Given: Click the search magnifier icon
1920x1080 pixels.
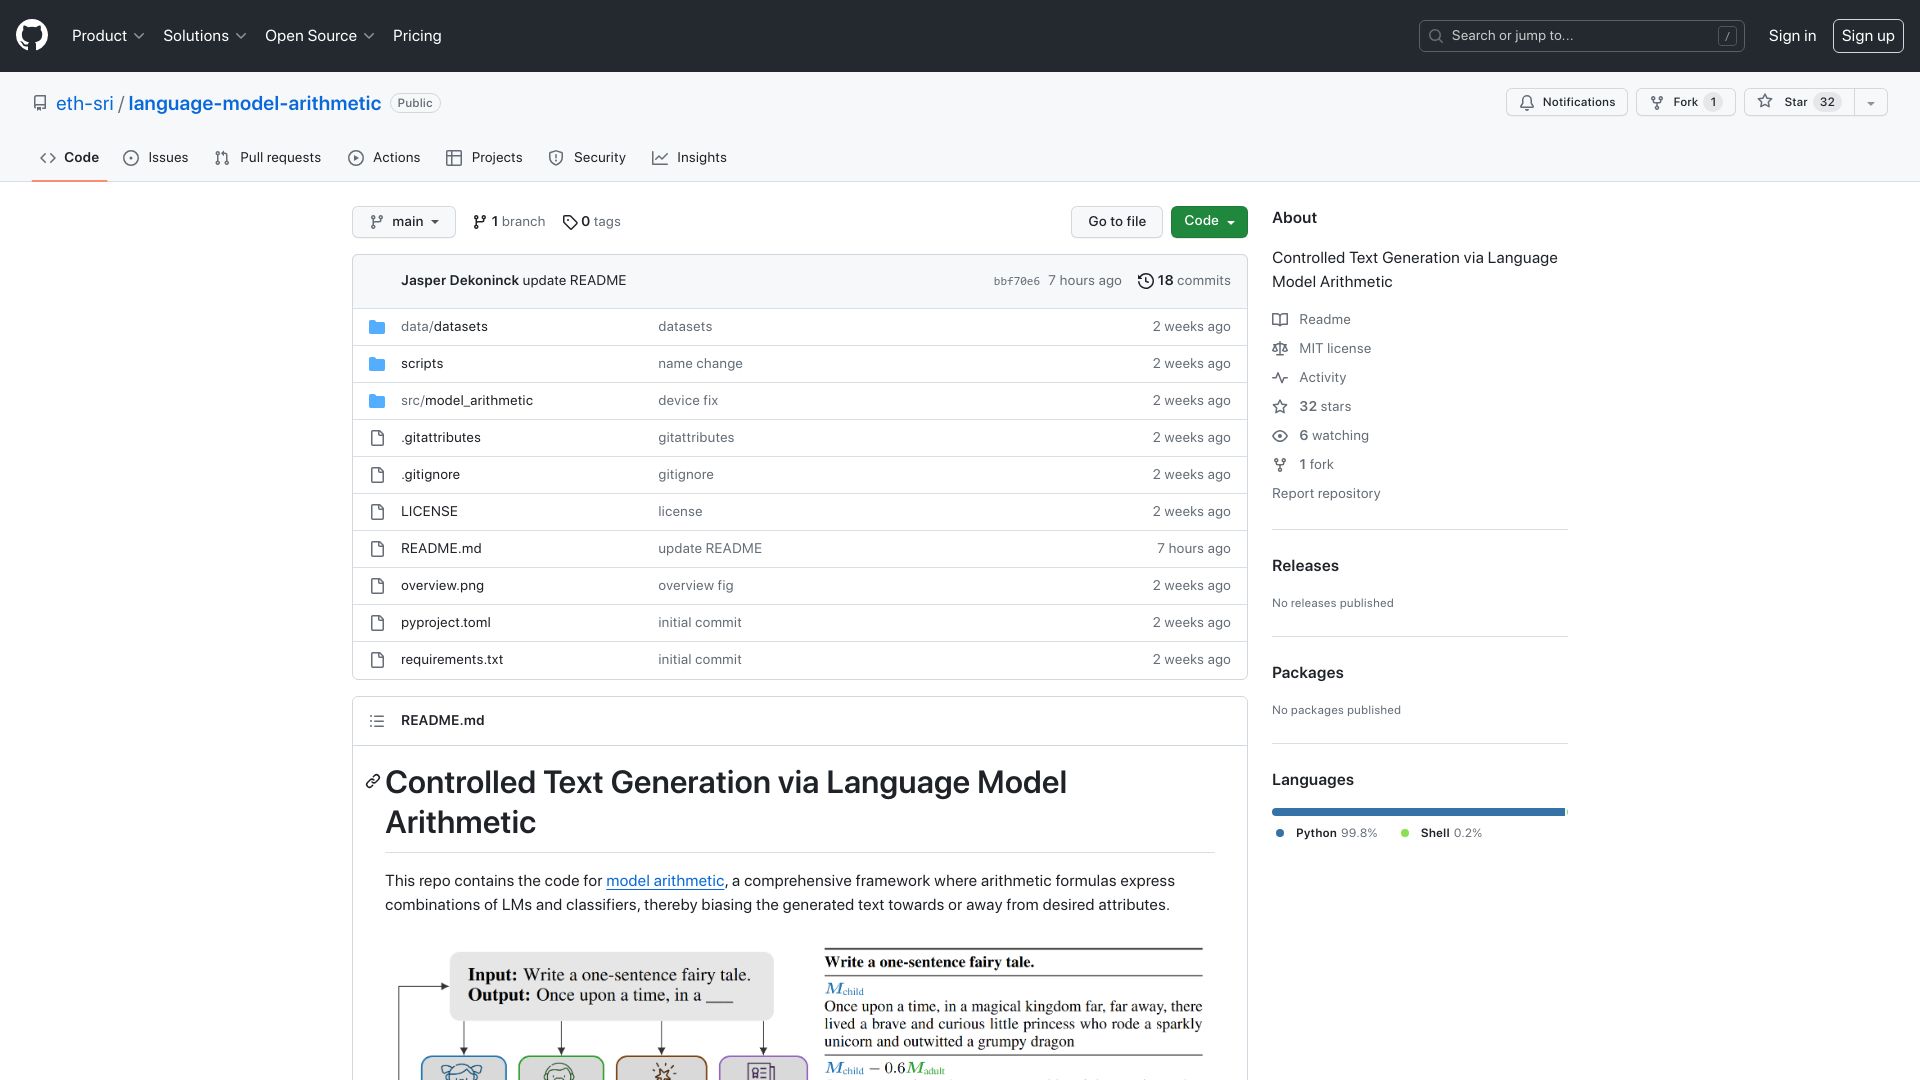Looking at the screenshot, I should pos(1436,36).
